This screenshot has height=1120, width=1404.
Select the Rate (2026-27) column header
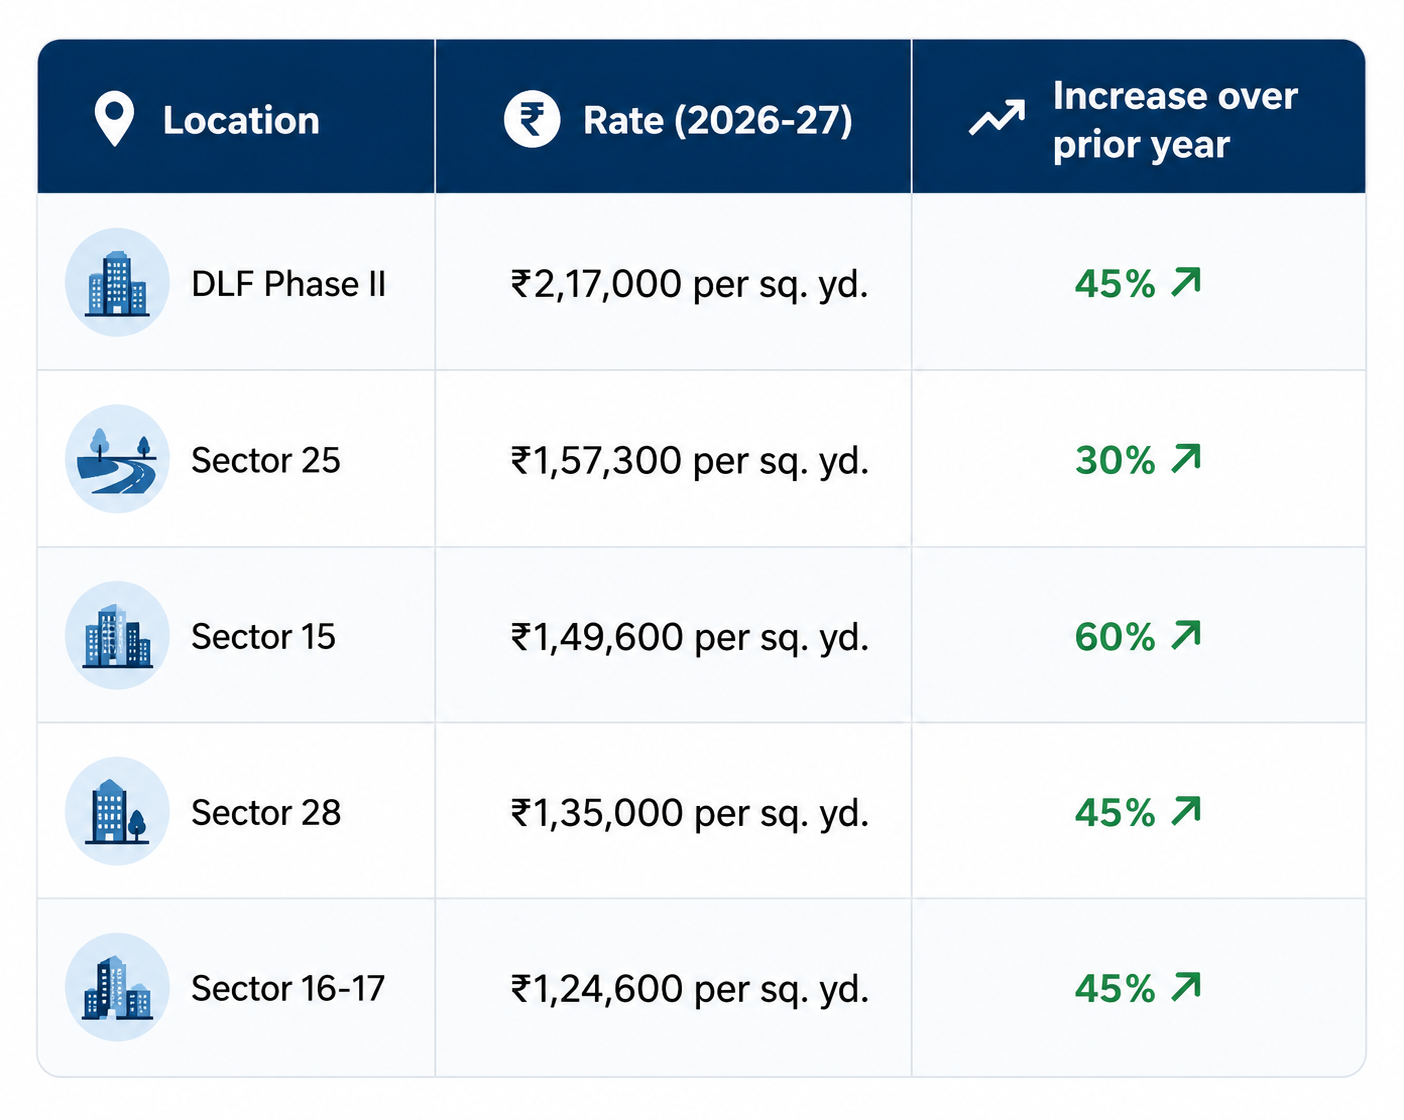[x=673, y=116]
